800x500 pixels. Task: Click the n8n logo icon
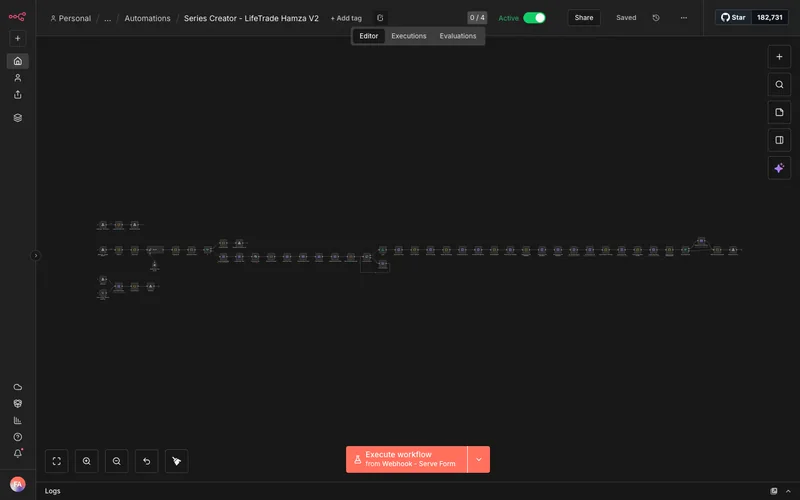point(17,17)
